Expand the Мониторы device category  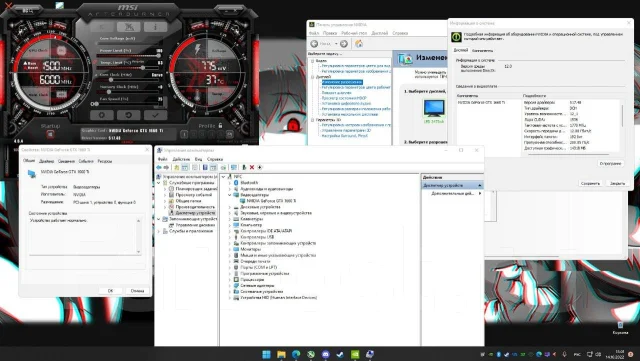pyautogui.click(x=230, y=249)
